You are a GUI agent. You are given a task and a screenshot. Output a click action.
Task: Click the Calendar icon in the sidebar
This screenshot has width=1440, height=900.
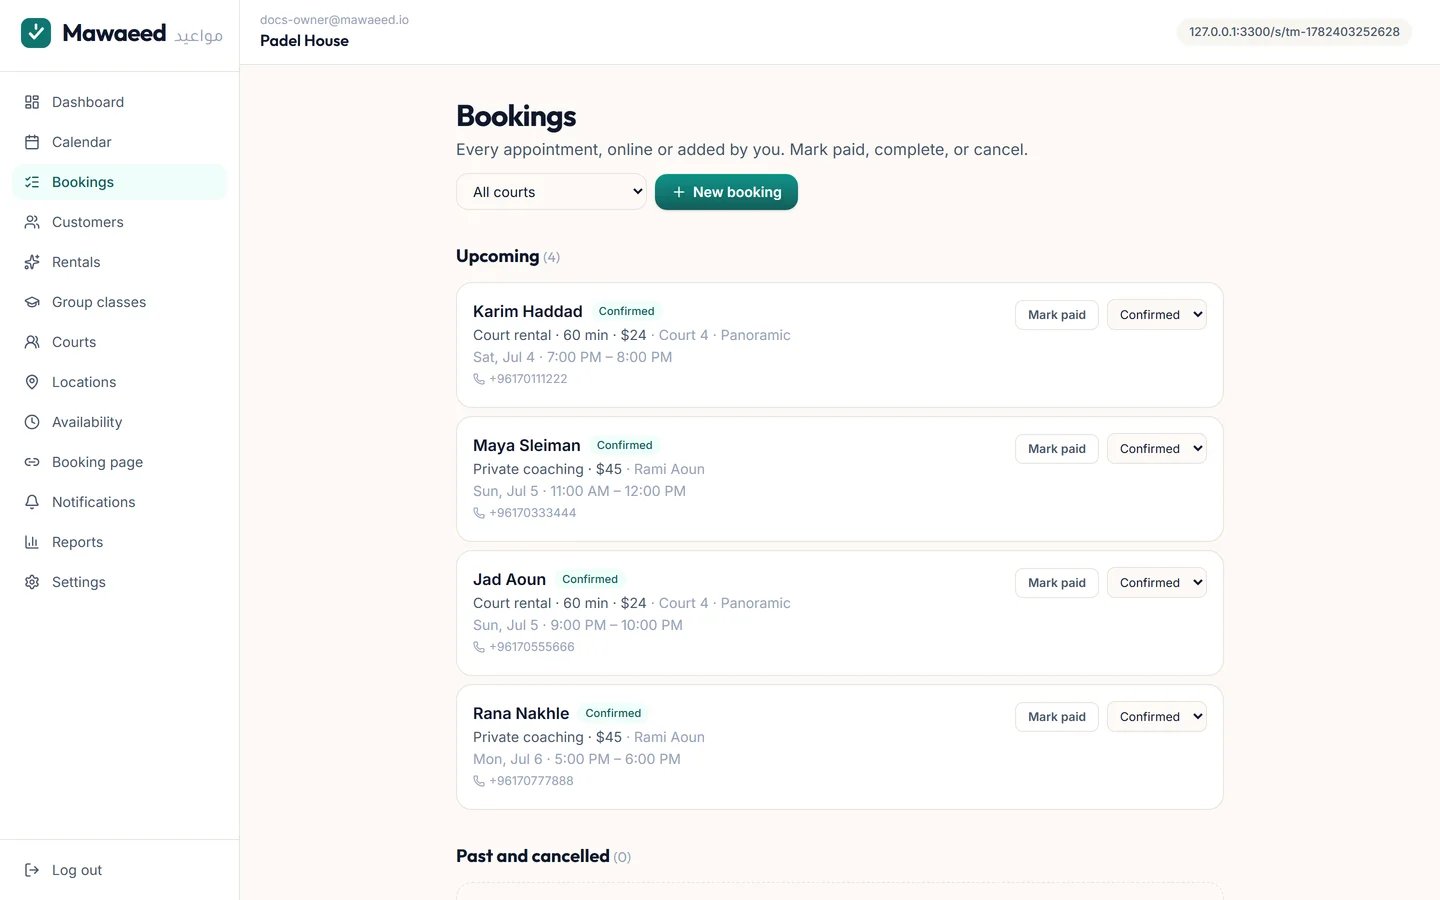click(x=32, y=142)
